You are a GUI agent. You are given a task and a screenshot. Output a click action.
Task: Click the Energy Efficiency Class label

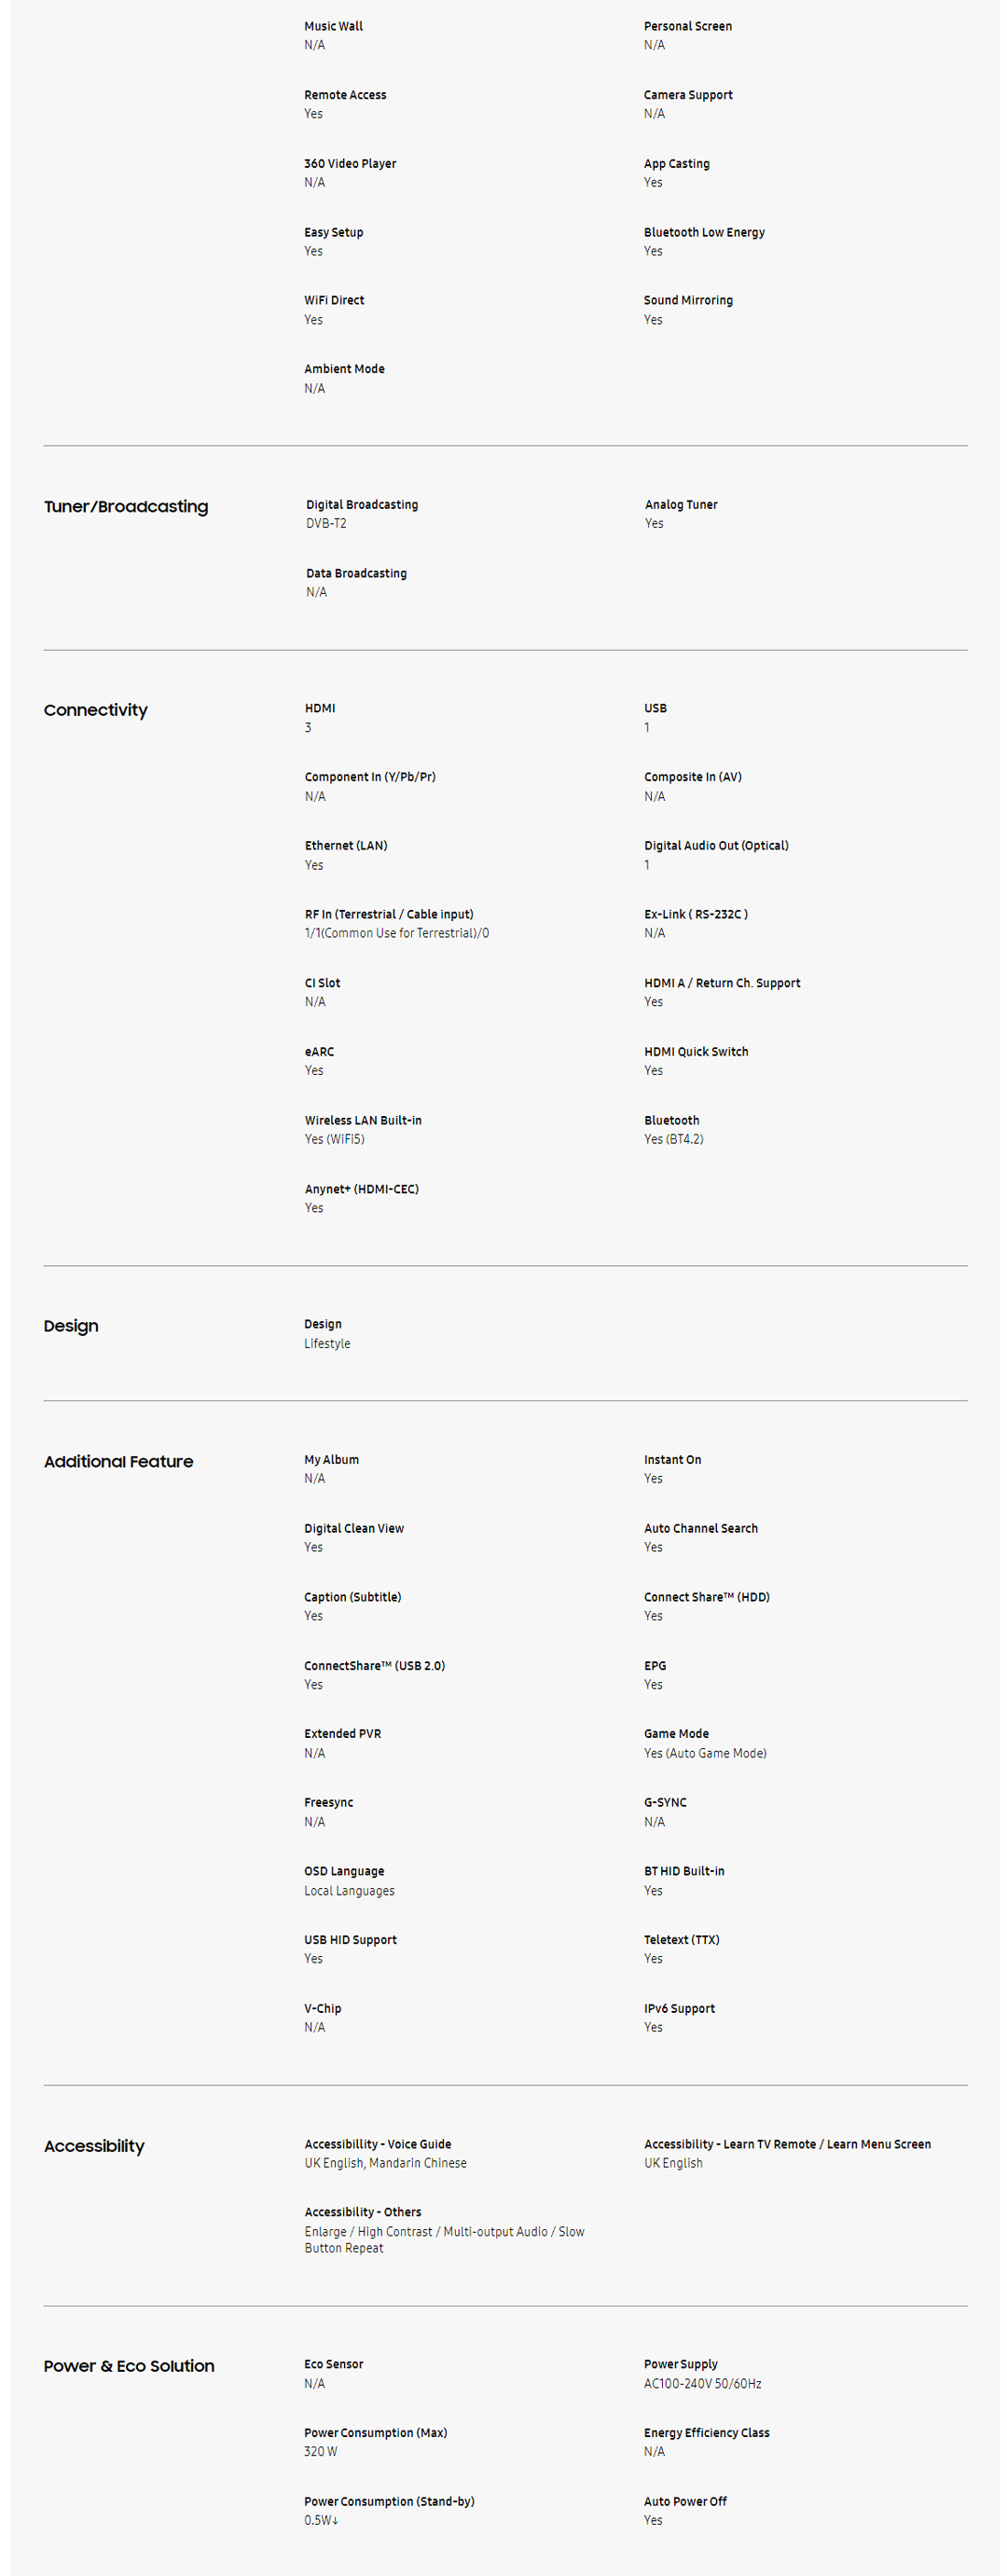coord(706,2433)
